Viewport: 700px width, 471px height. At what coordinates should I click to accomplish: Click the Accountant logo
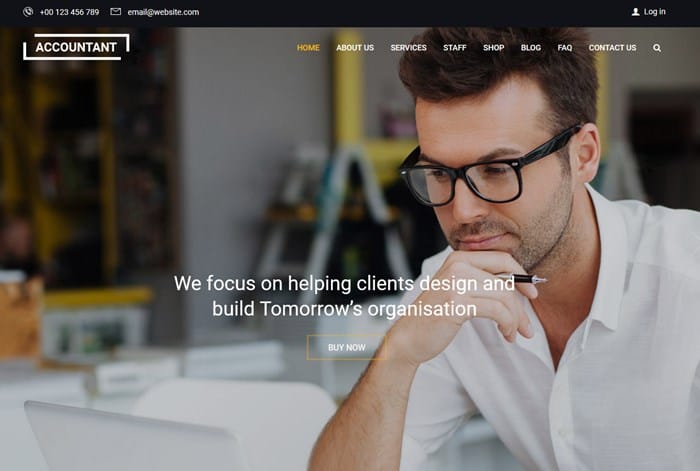click(76, 47)
